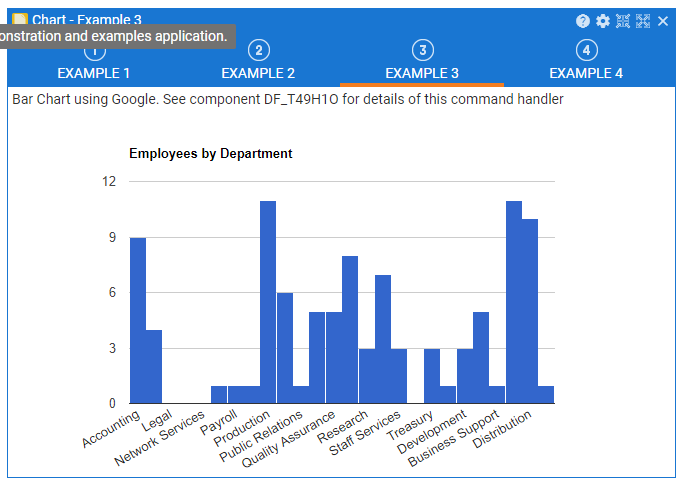
Task: Click the yellow document icon in title bar
Action: click(19, 18)
